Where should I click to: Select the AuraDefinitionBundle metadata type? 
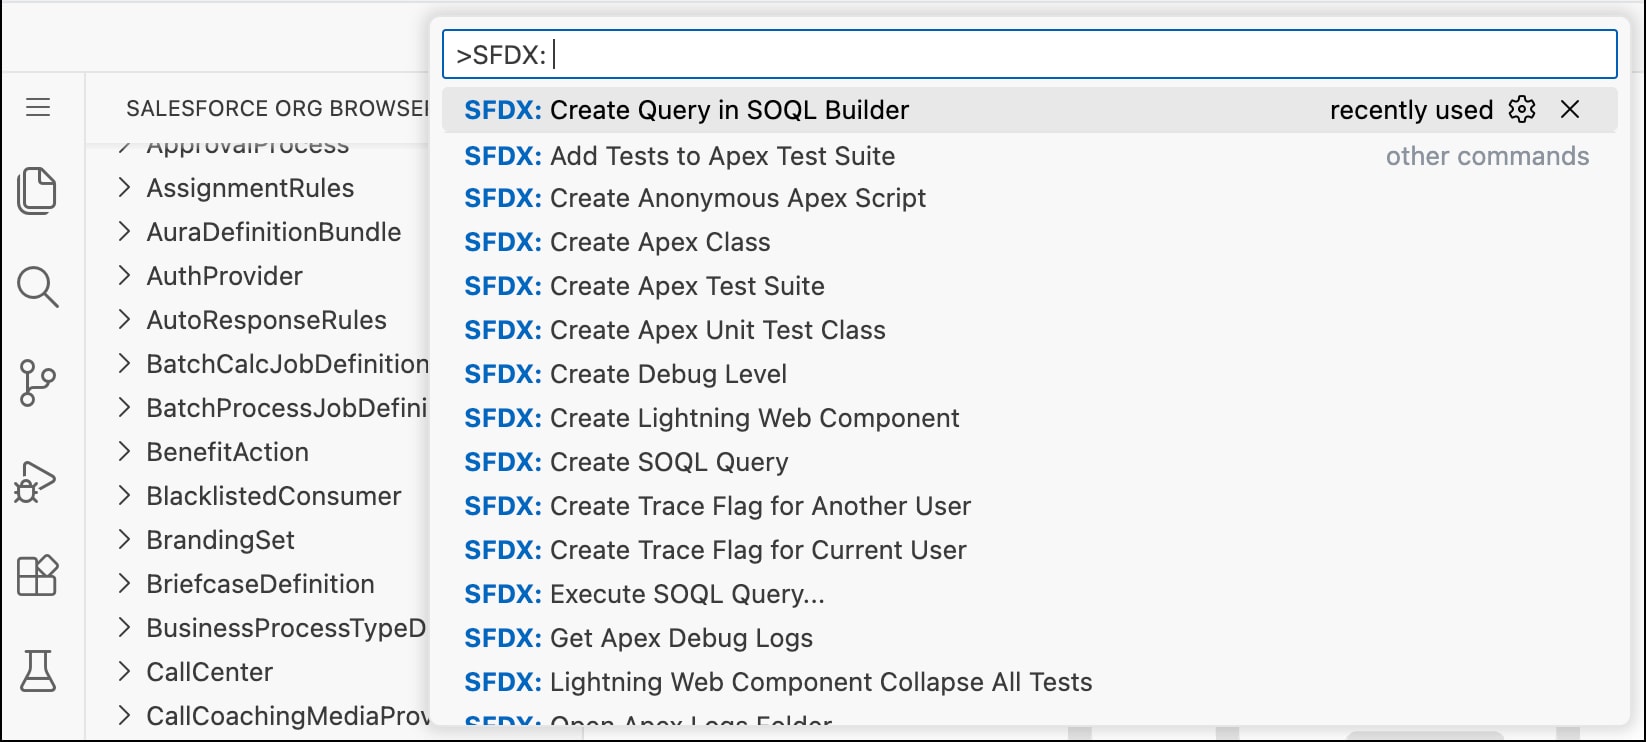[274, 232]
